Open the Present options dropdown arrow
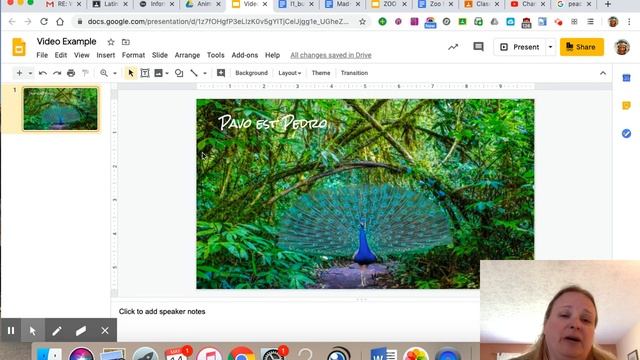 coord(550,47)
